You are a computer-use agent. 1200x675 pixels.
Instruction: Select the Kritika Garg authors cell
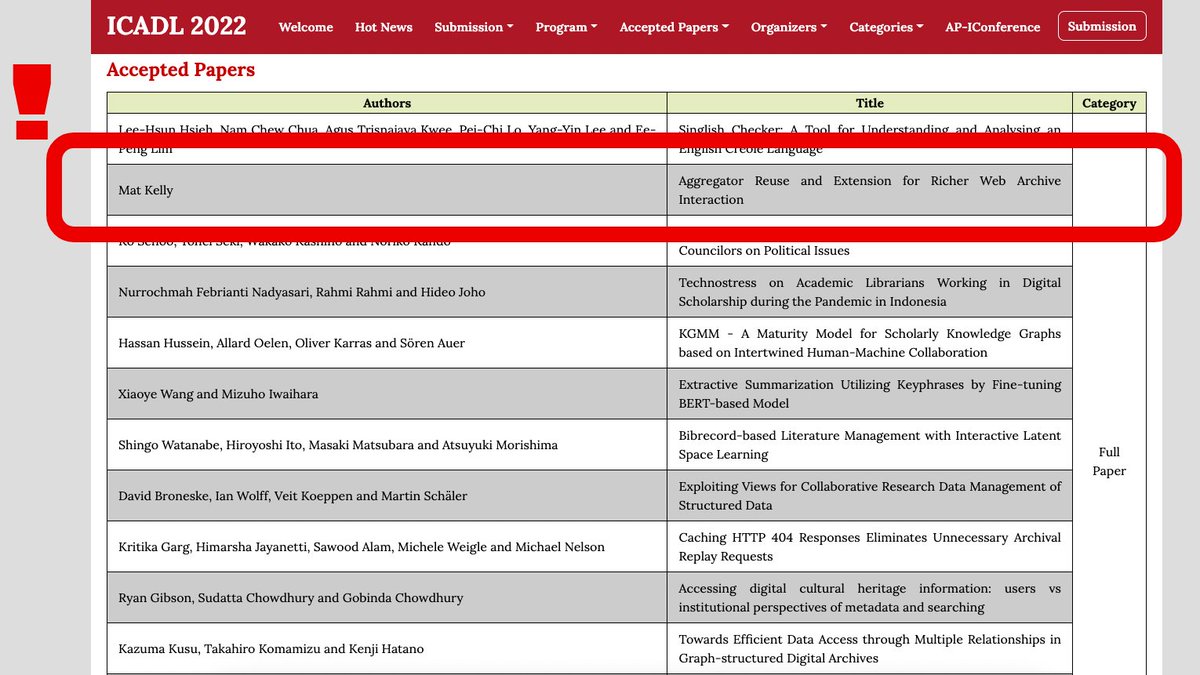(387, 547)
